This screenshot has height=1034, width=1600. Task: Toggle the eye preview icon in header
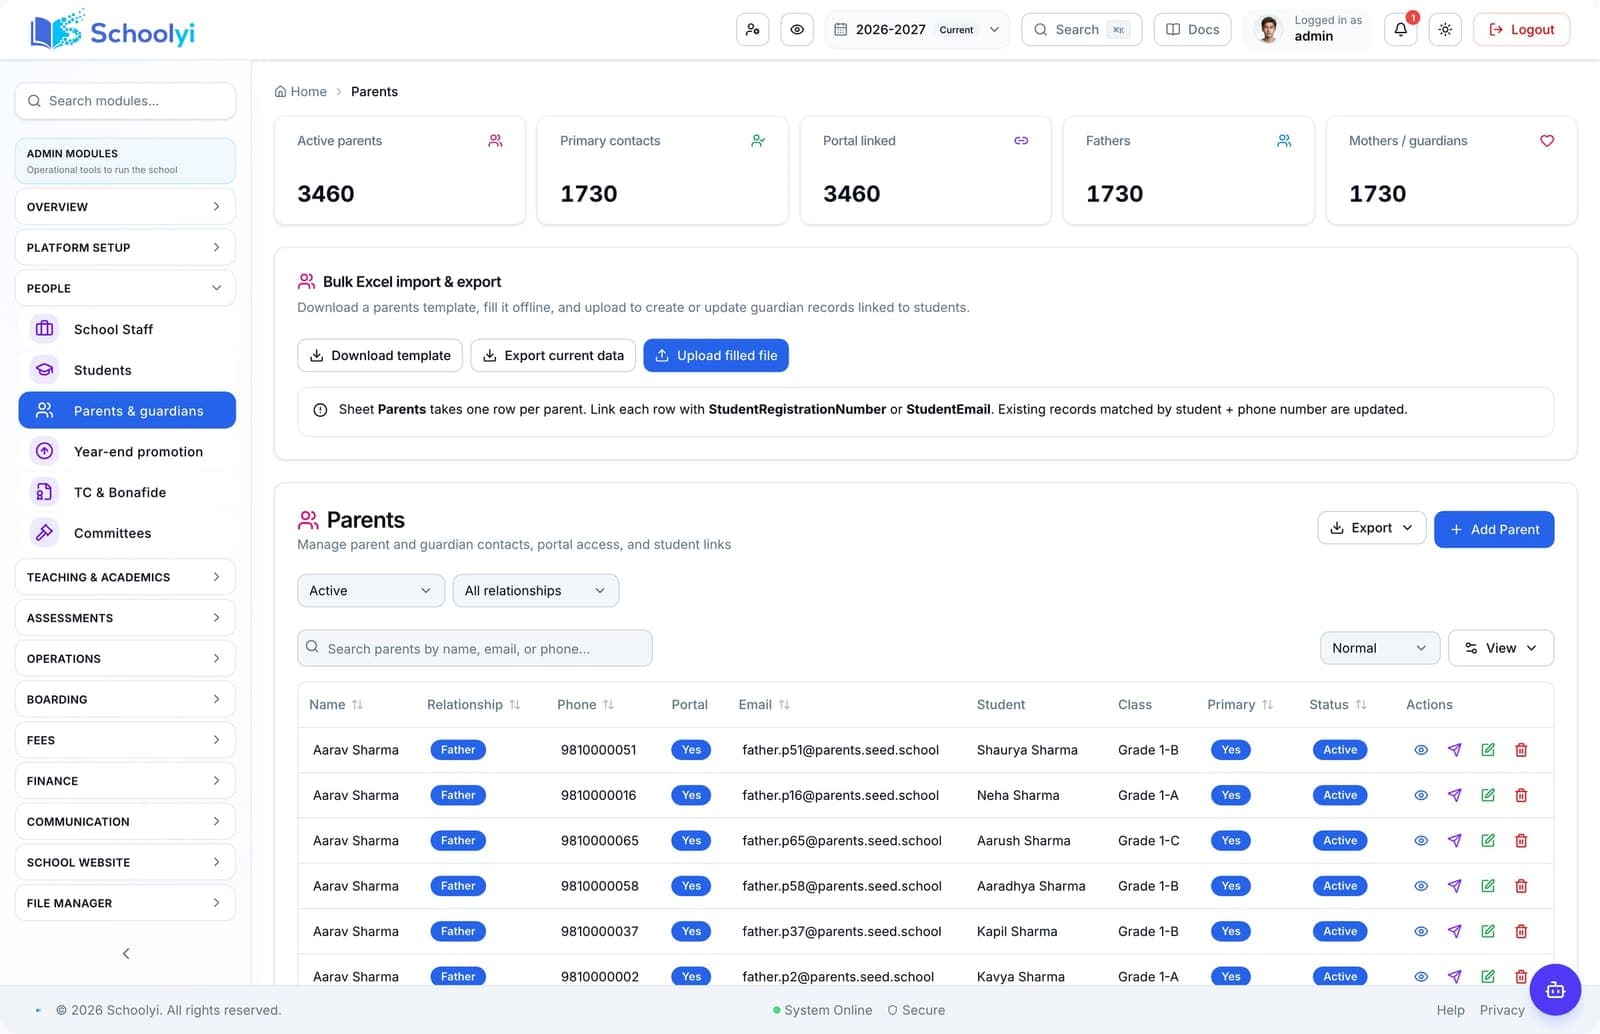point(797,30)
